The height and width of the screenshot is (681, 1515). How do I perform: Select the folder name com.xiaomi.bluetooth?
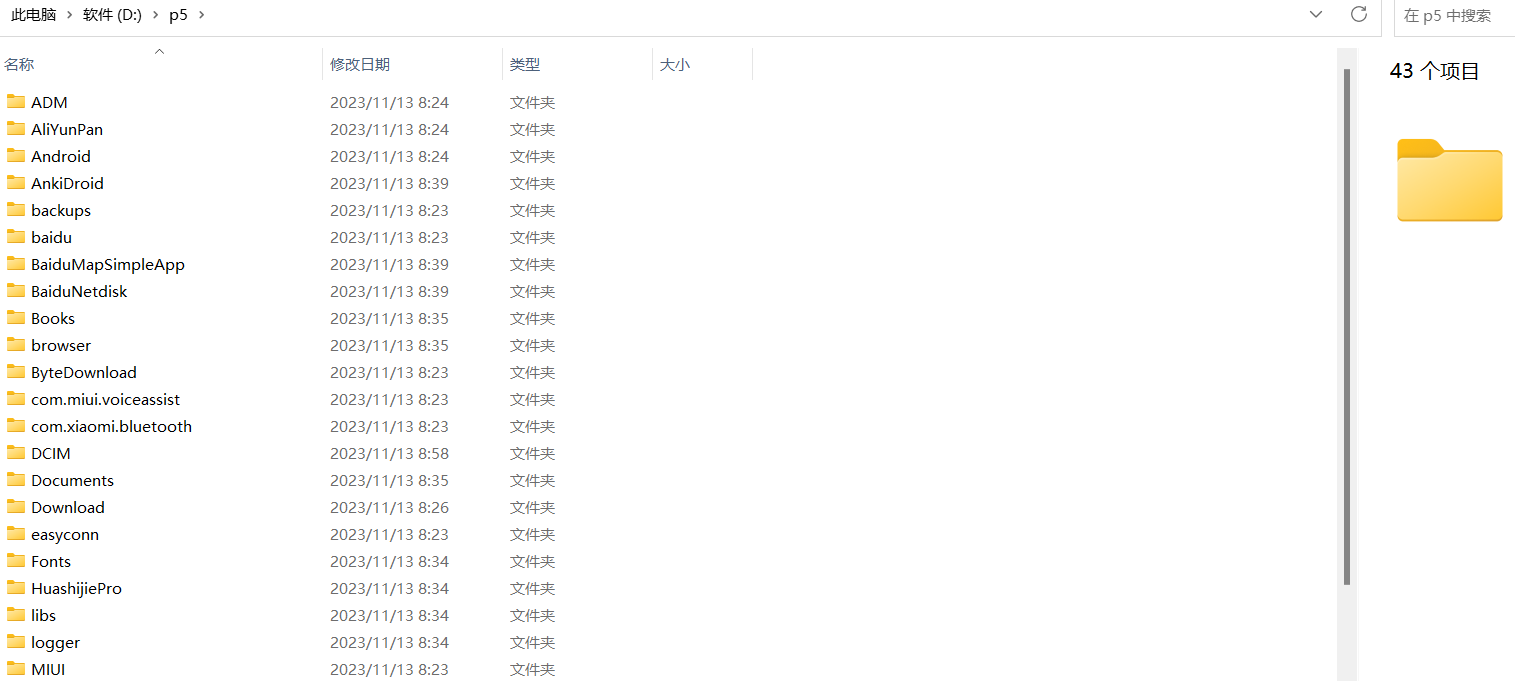(111, 426)
